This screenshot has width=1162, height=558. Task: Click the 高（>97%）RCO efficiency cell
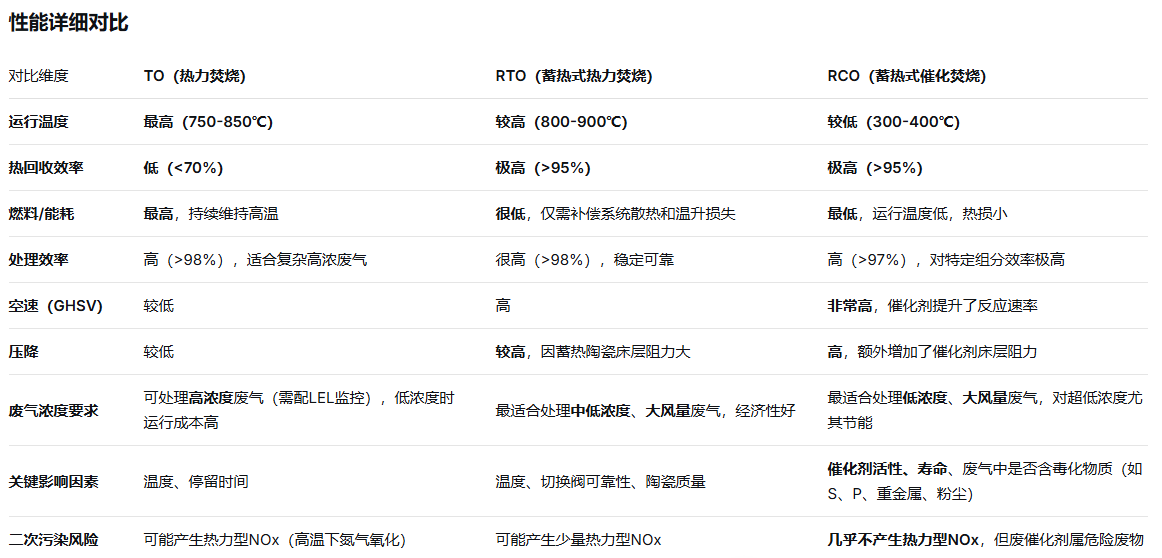(x=945, y=260)
